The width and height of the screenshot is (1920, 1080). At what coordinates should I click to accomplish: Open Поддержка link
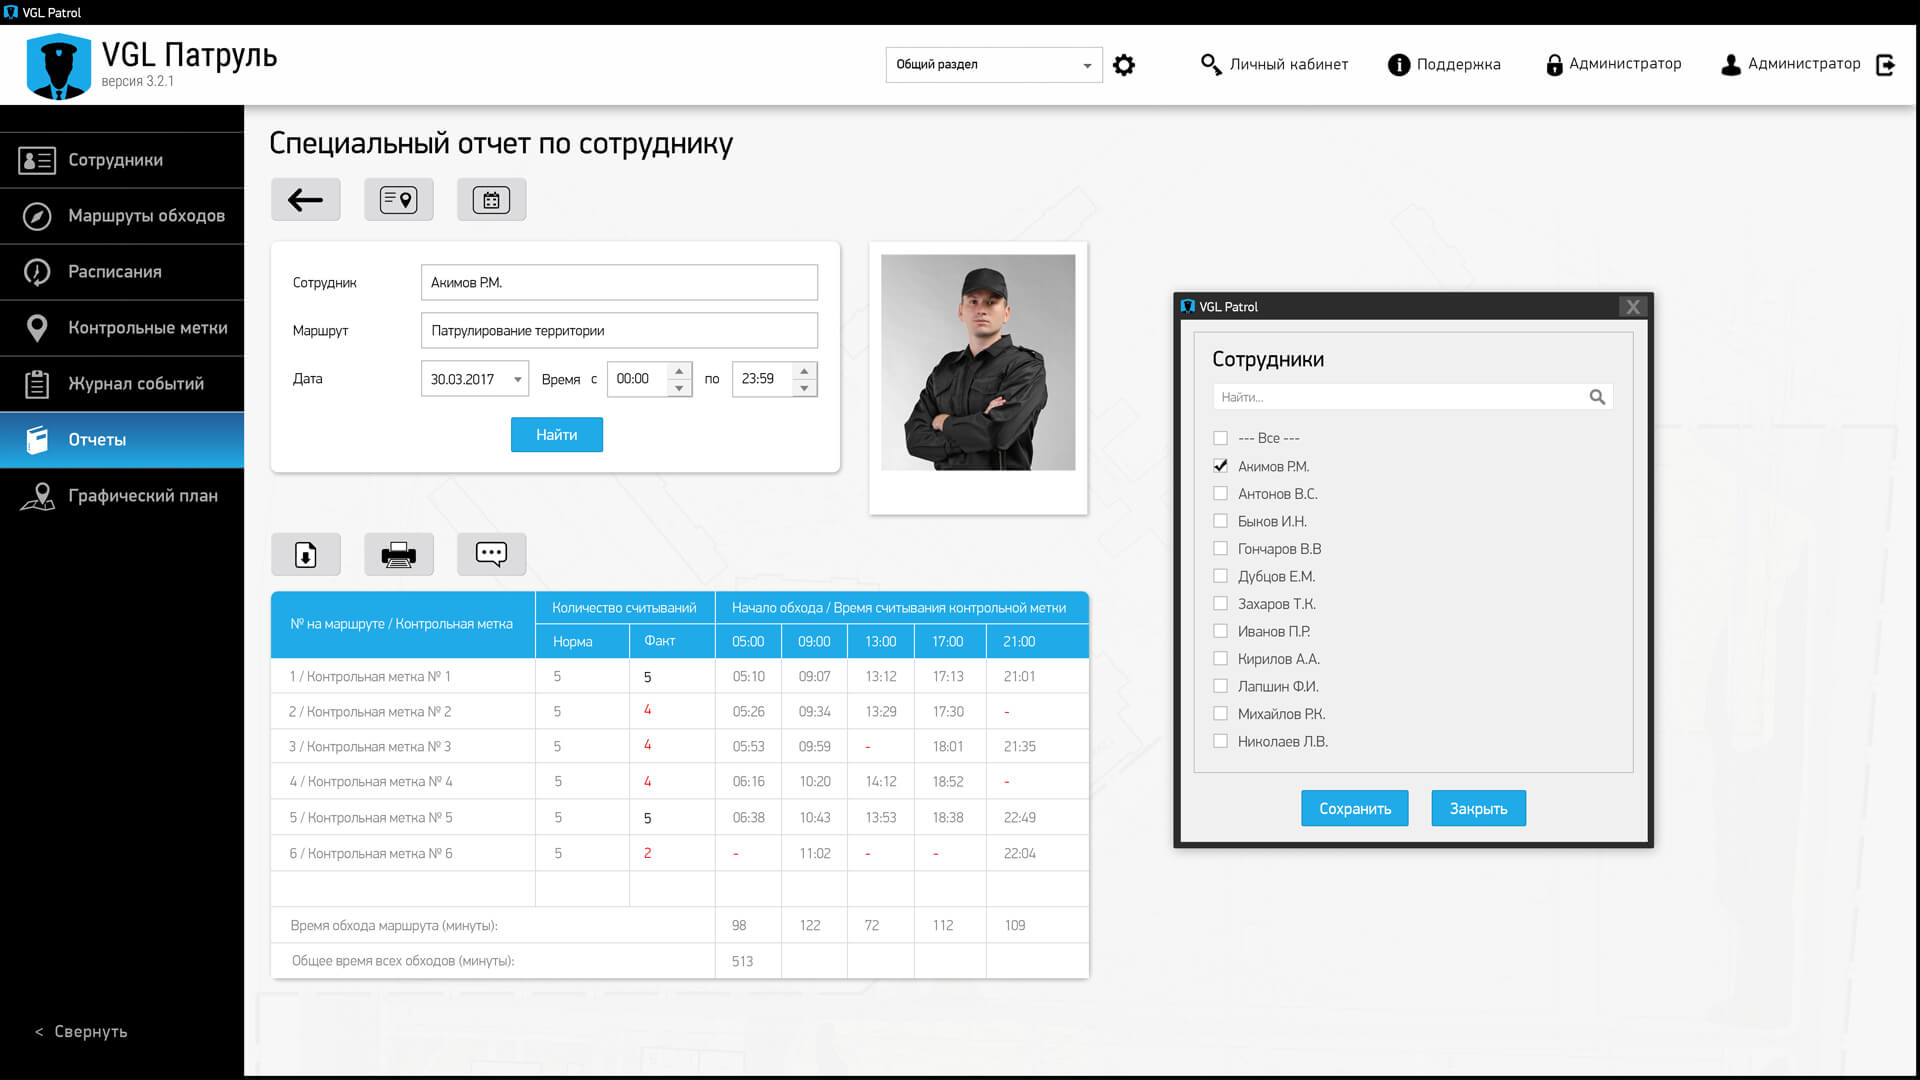1458,65
